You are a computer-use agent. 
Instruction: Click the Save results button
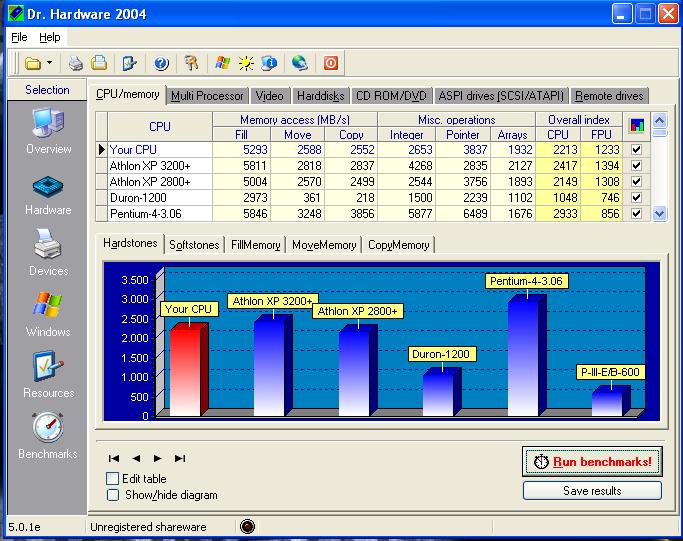tap(592, 491)
